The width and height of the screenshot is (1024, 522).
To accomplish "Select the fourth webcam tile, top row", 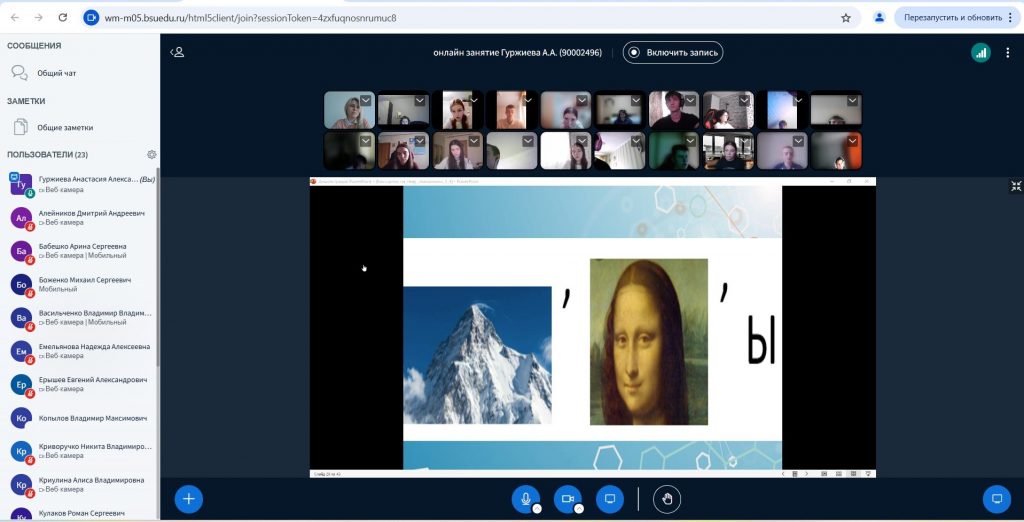I will 512,109.
